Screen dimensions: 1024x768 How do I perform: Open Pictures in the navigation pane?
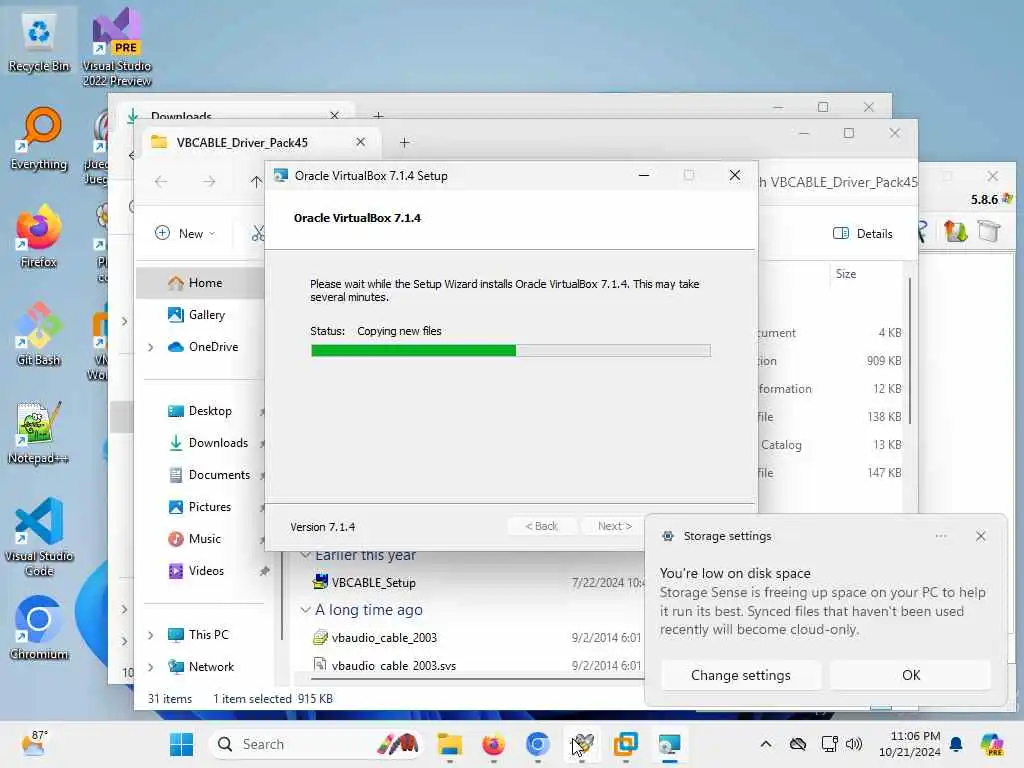point(200,507)
